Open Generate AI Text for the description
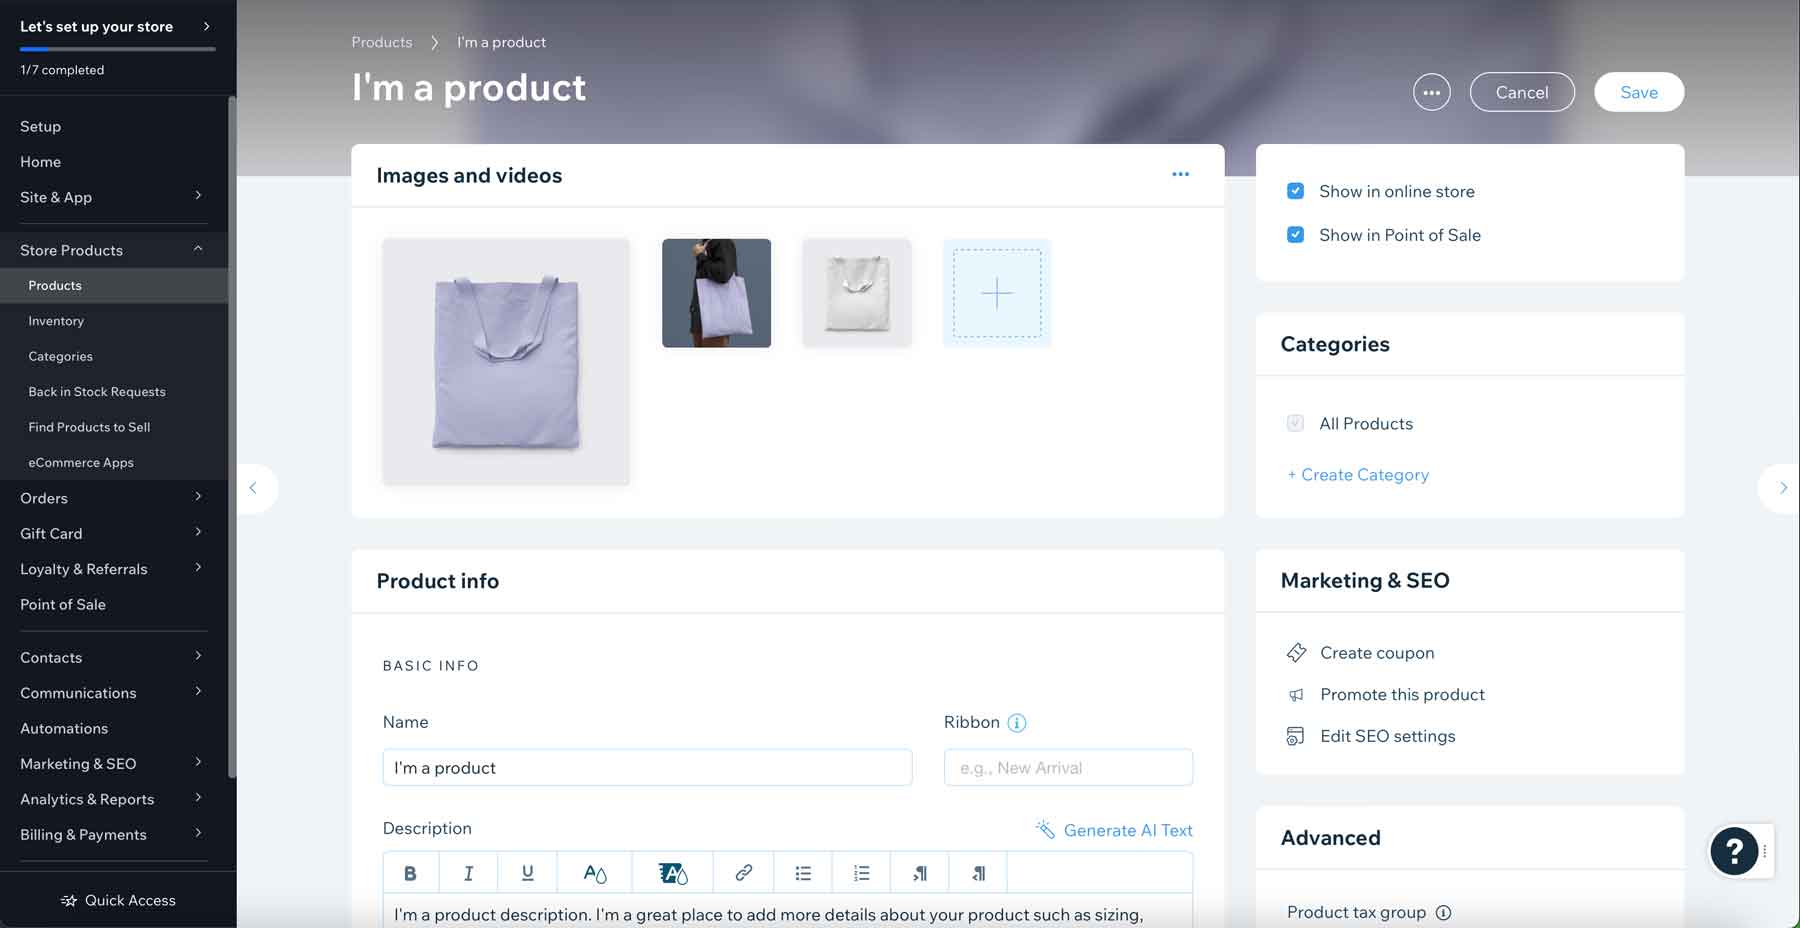1800x928 pixels. pyautogui.click(x=1113, y=830)
